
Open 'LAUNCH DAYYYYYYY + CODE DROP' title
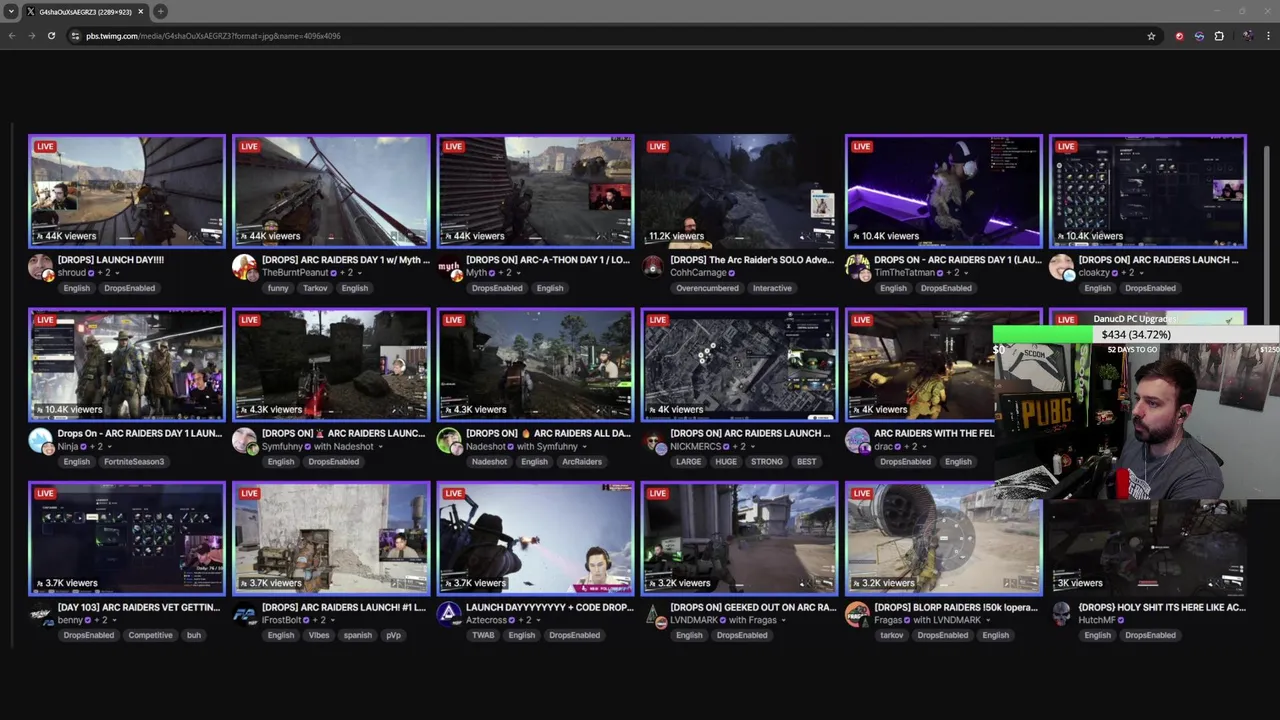click(x=549, y=607)
